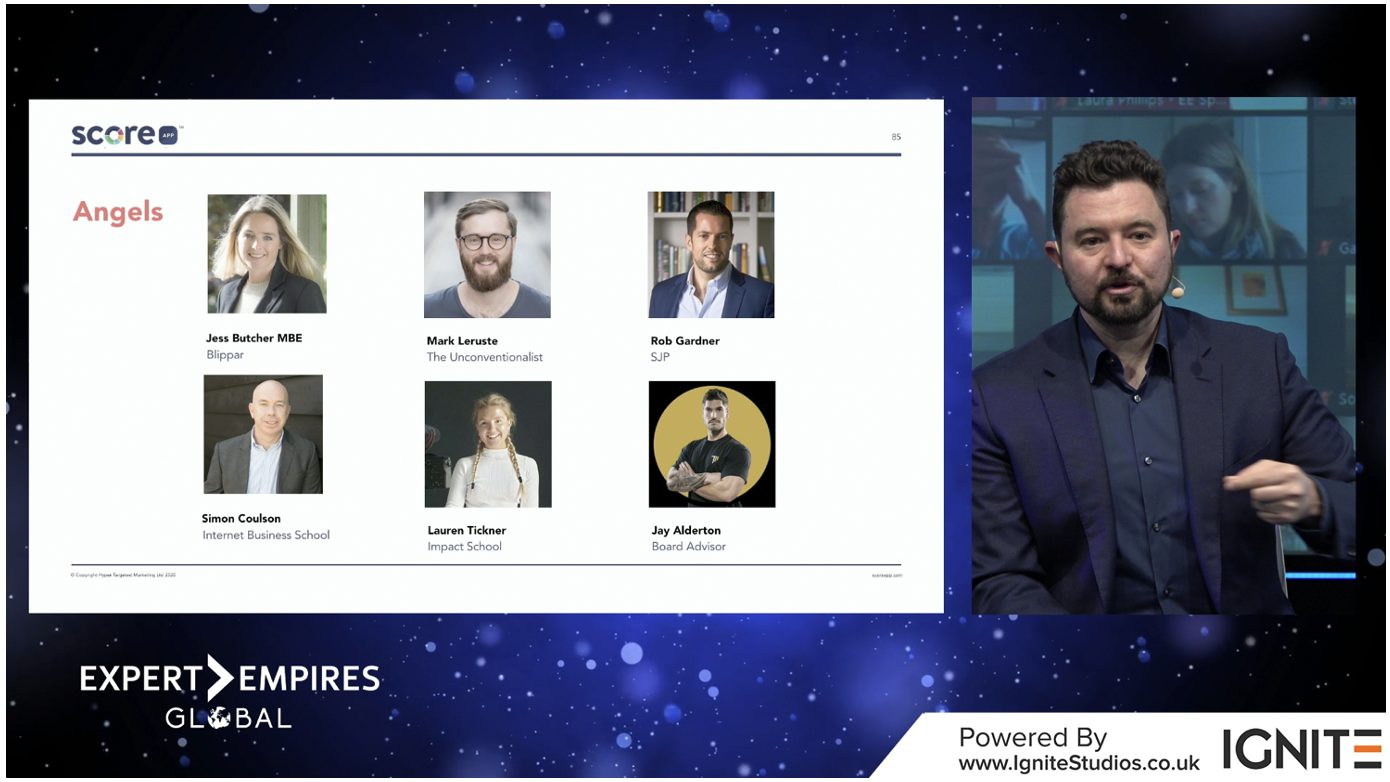Click the slide page number 85

click(x=896, y=137)
